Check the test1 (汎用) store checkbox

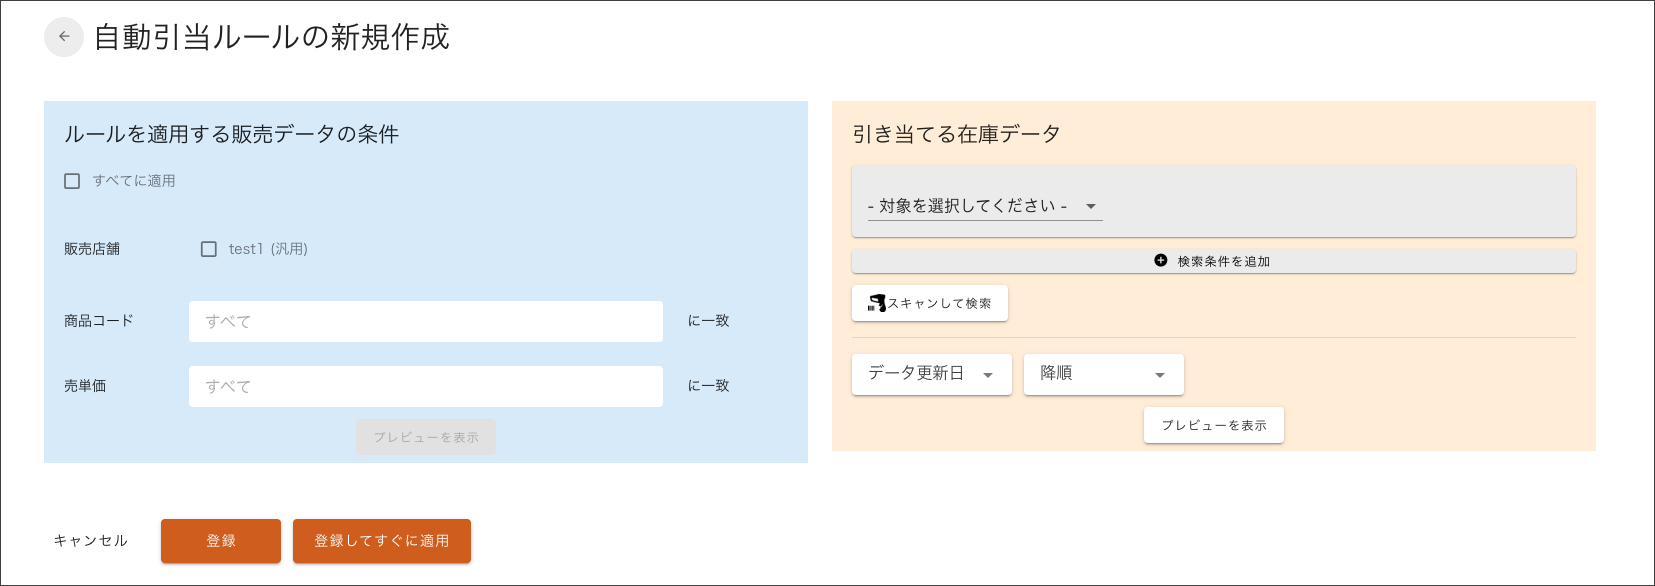(209, 249)
